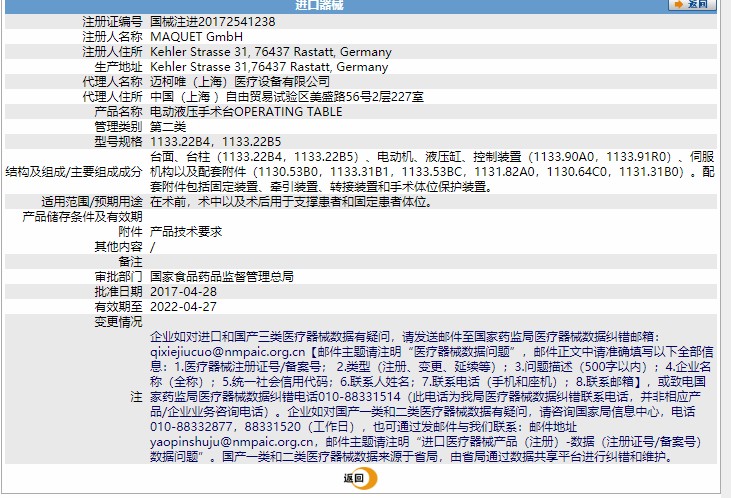Click the round orange 返回 button at the bottom
Screen dimensions: 731x498
point(360,478)
